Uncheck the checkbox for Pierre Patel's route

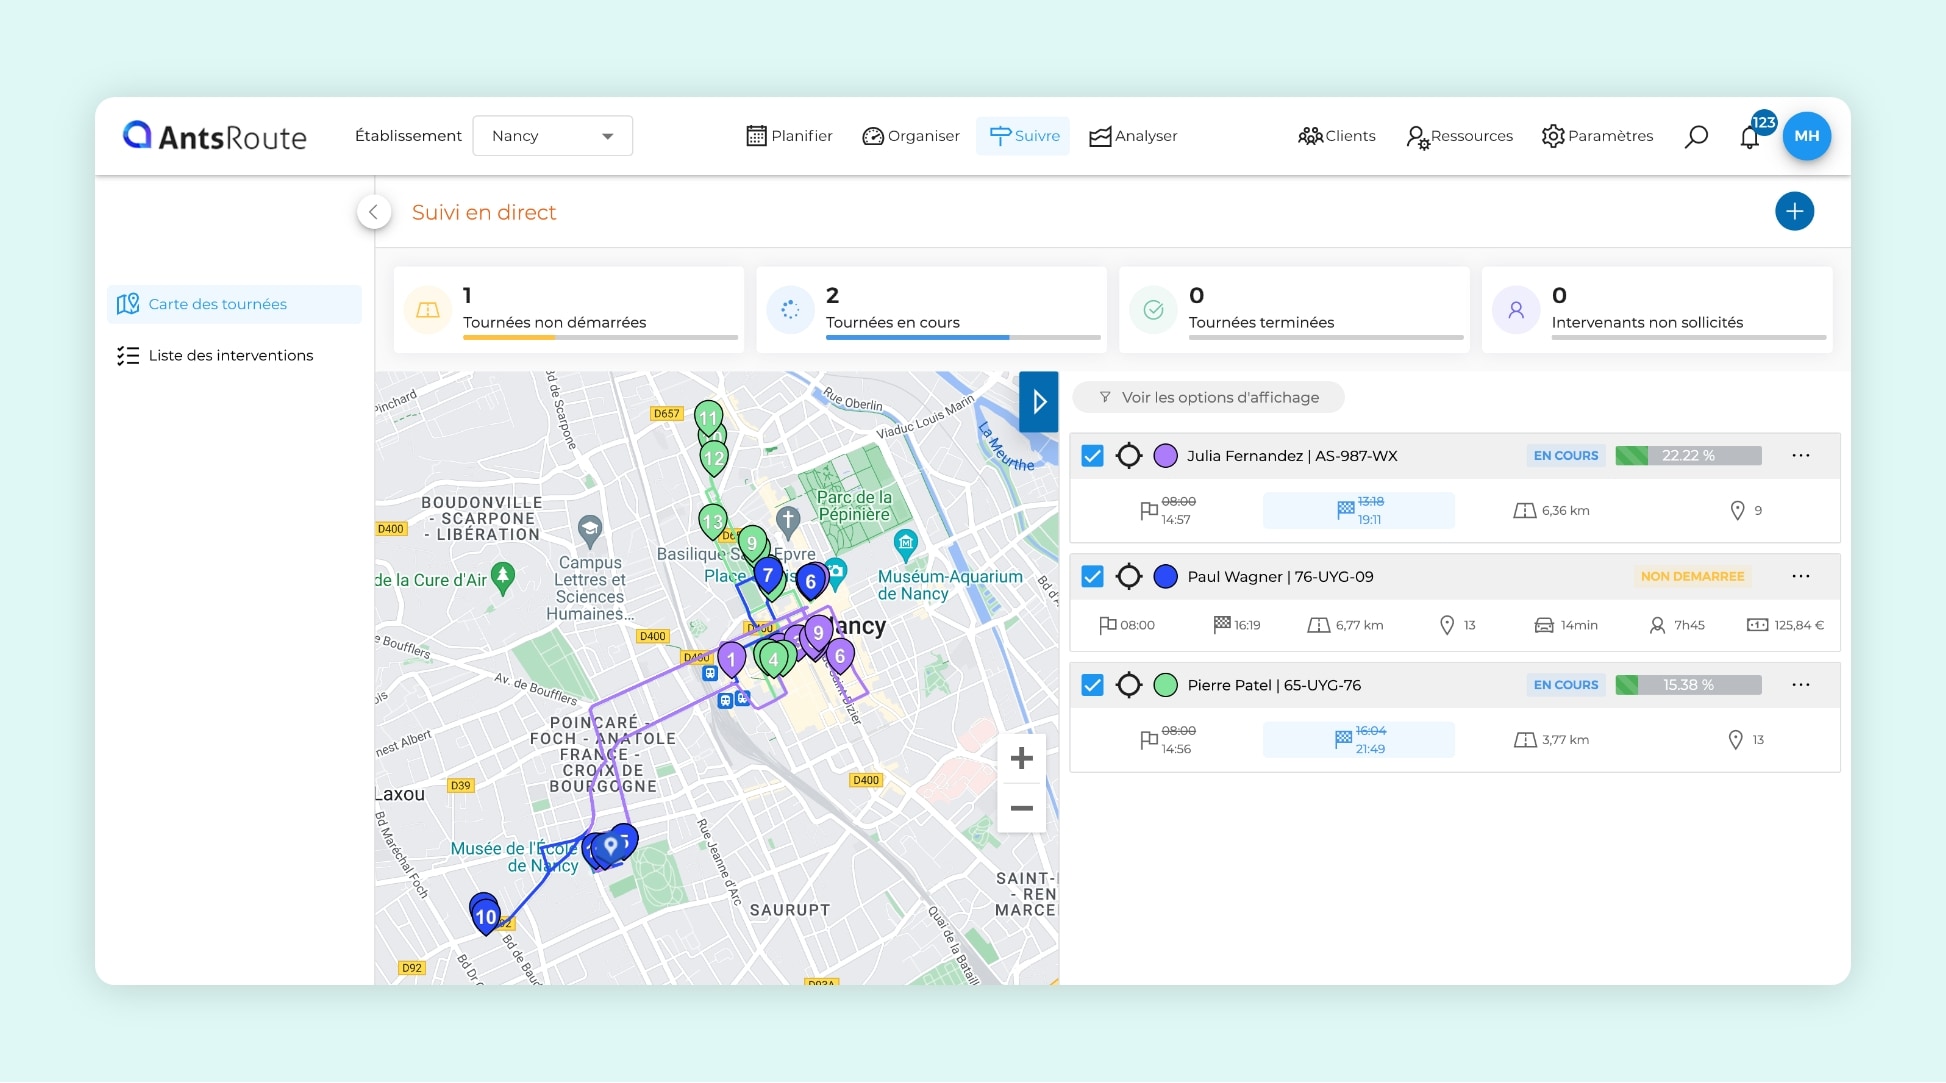[1092, 685]
